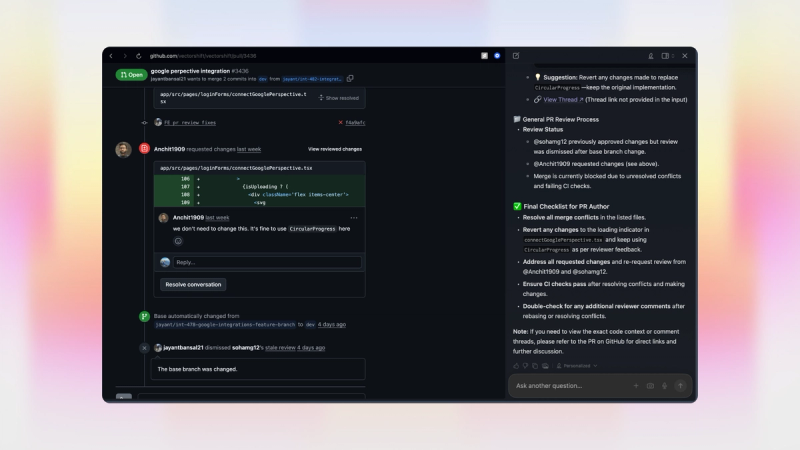The width and height of the screenshot is (800, 450).
Task: Open the FE pr review fixes commit
Action: [x=190, y=122]
